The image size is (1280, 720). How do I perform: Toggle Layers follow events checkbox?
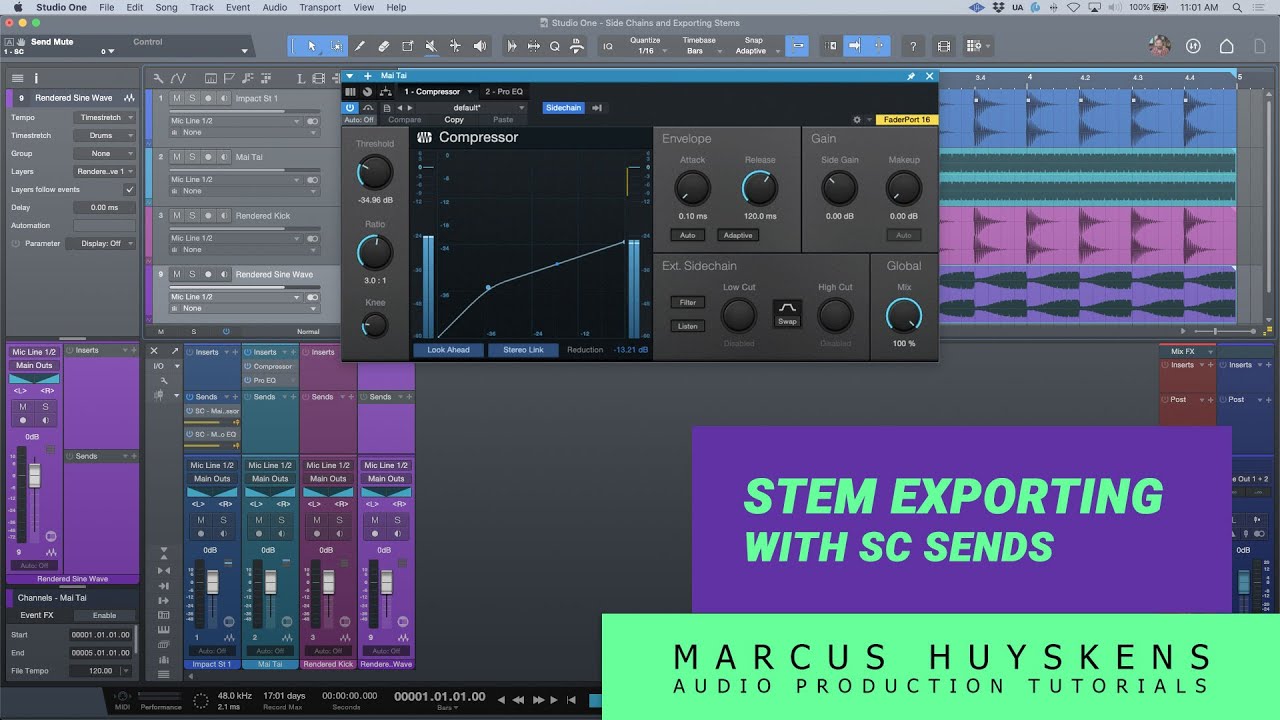click(129, 189)
